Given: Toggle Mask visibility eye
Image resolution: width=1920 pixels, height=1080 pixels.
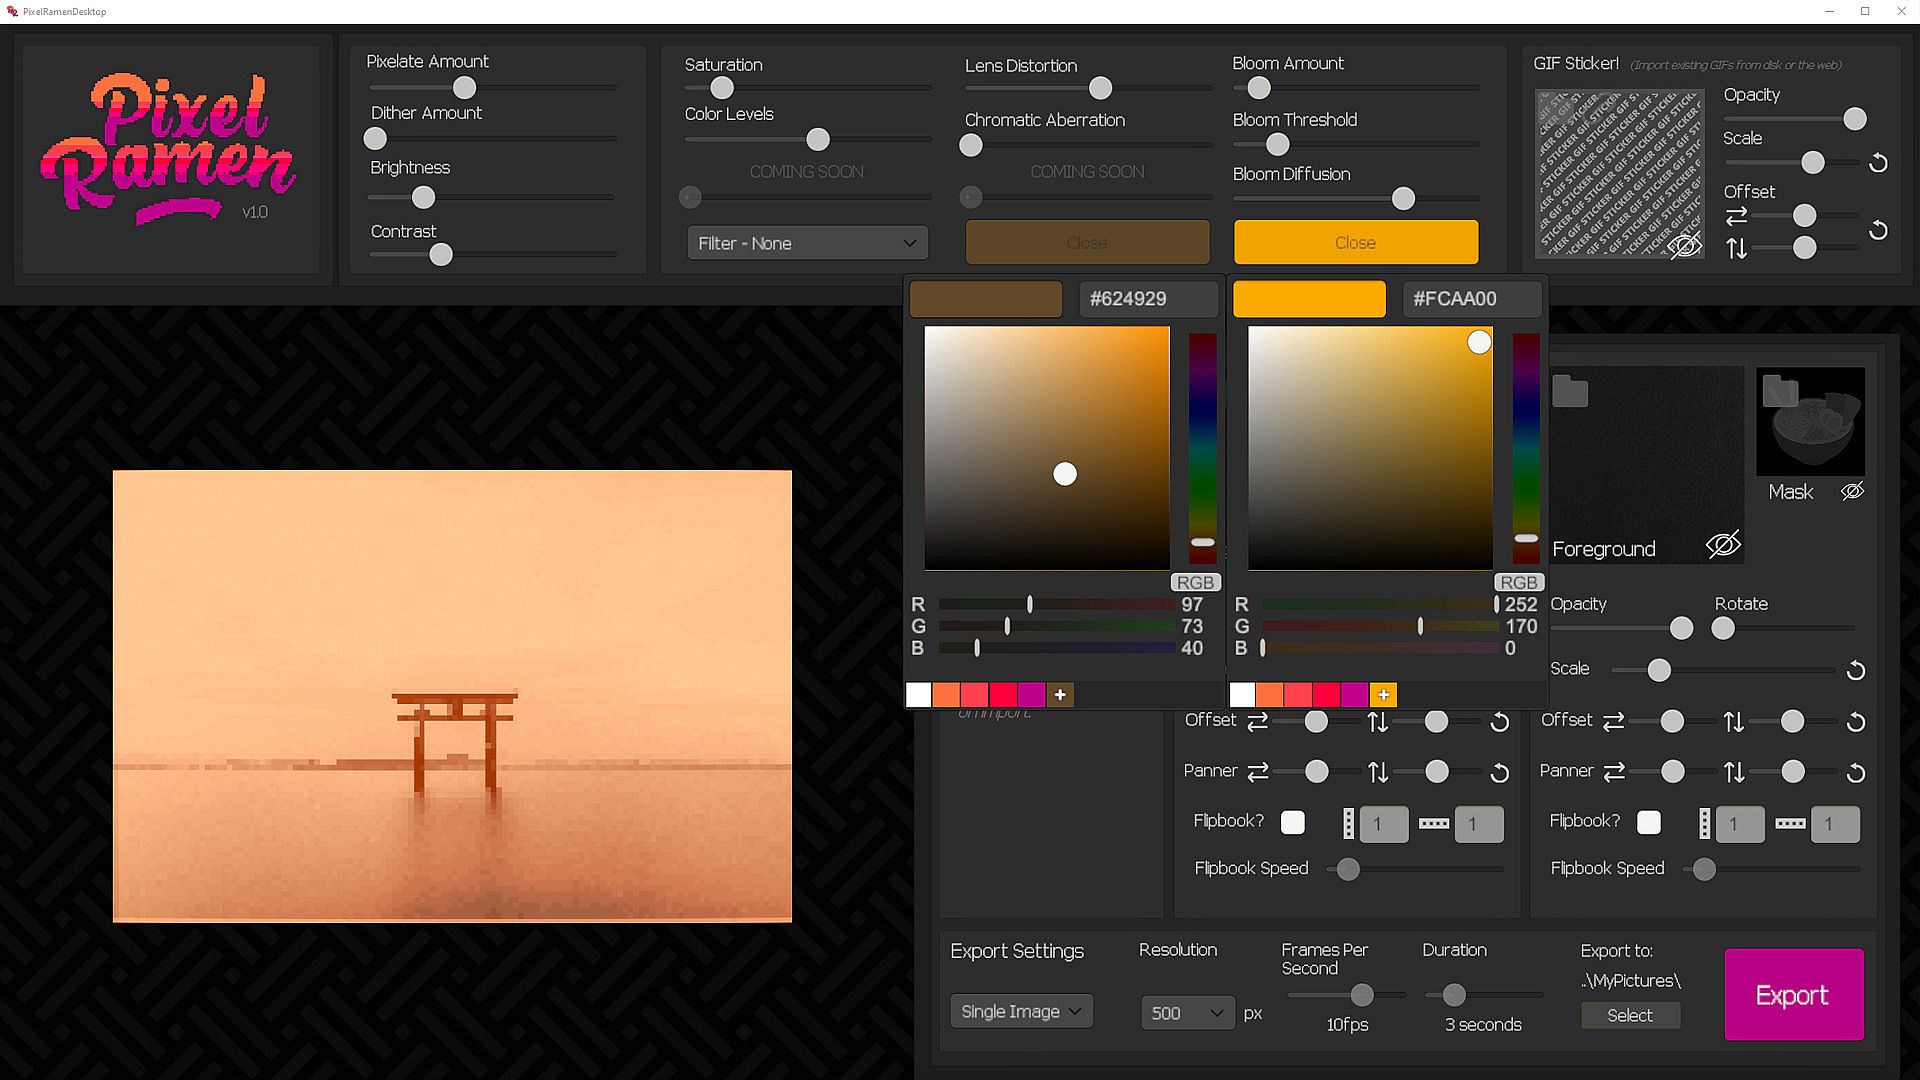Looking at the screenshot, I should click(1852, 491).
